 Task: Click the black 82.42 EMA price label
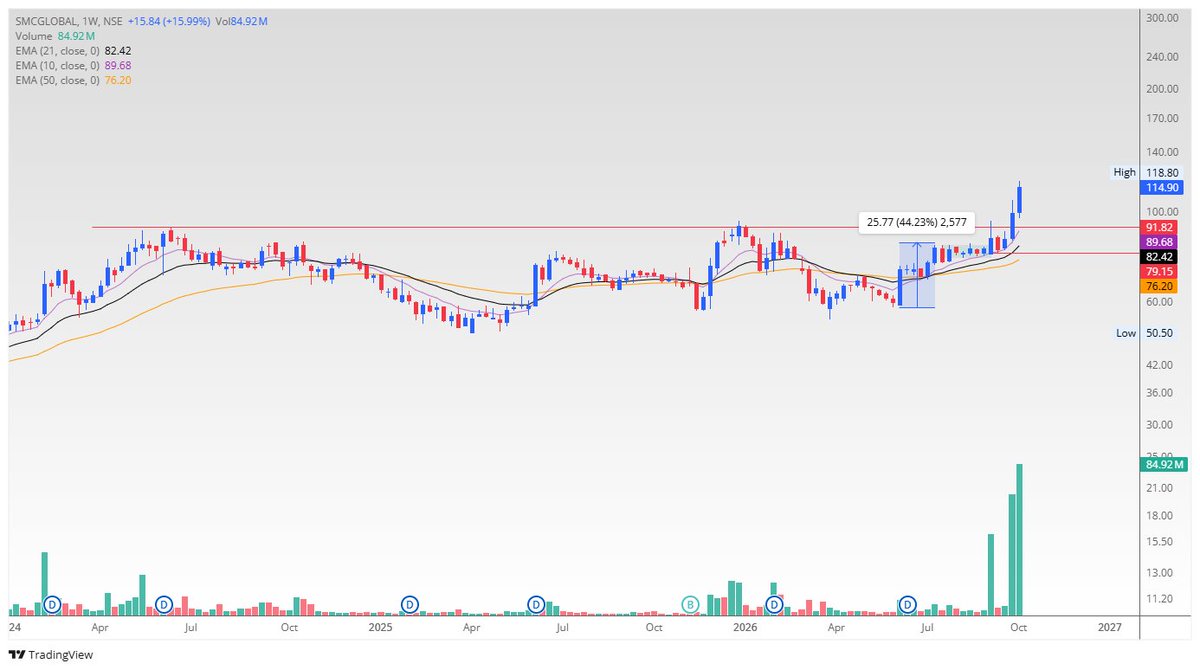(1161, 257)
